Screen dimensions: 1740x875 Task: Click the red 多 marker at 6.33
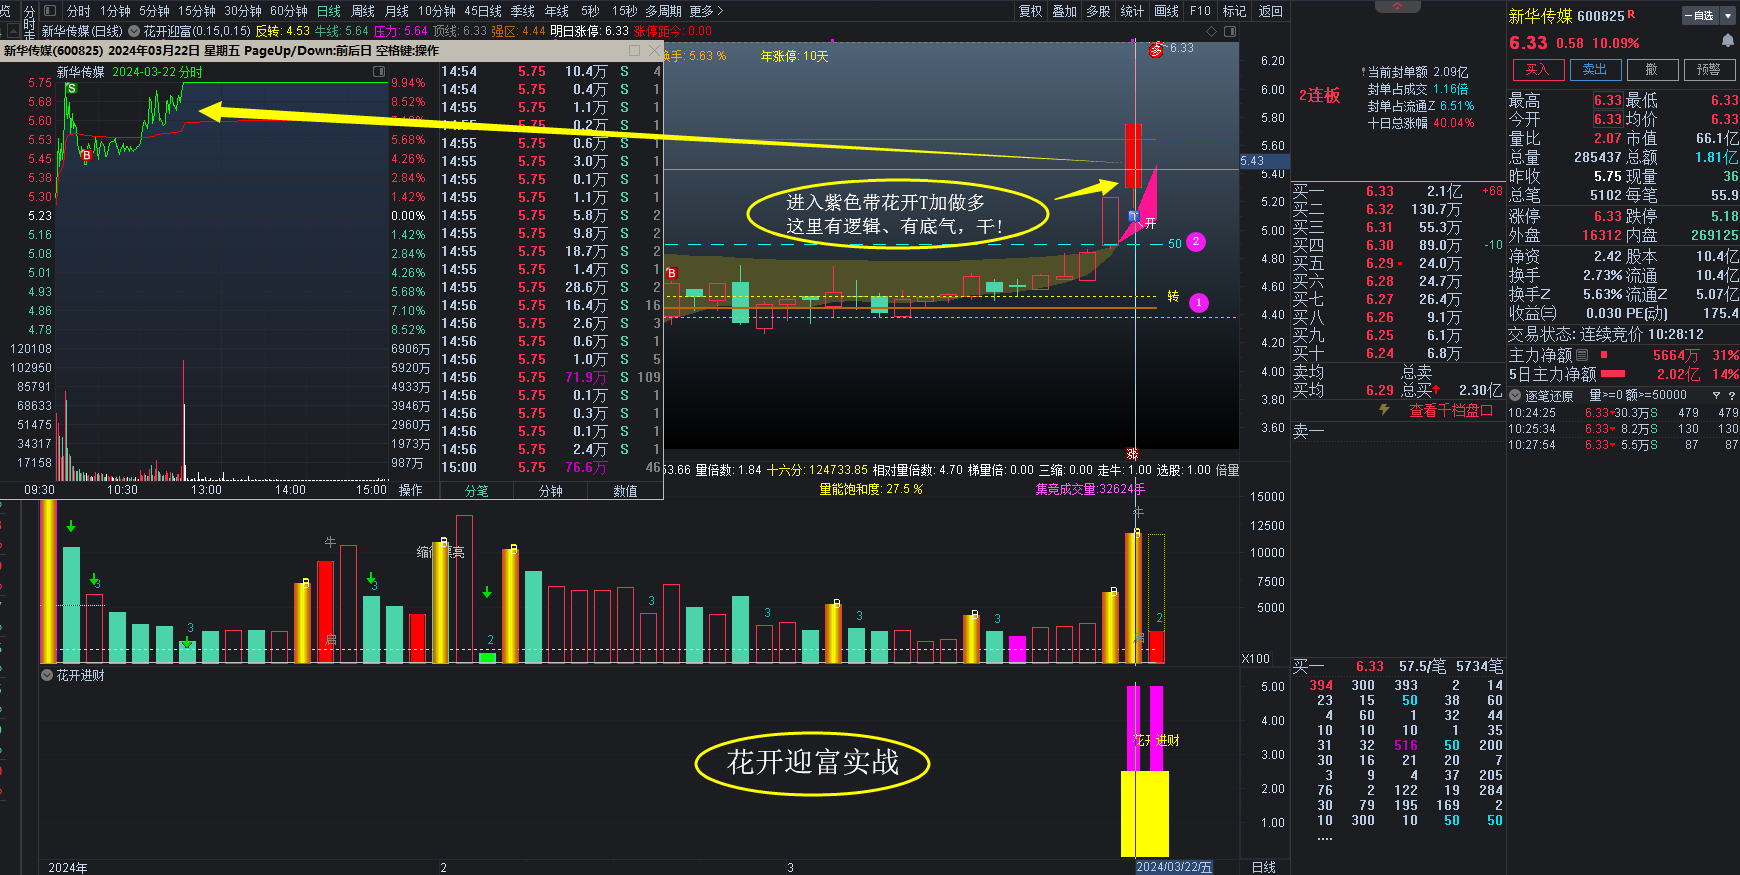[1156, 49]
